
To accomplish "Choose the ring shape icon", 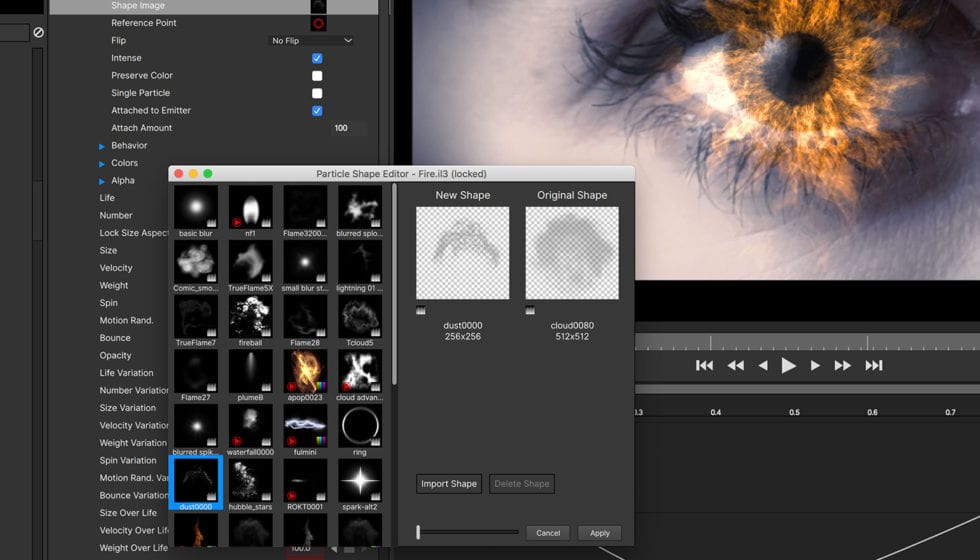I will pos(359,426).
